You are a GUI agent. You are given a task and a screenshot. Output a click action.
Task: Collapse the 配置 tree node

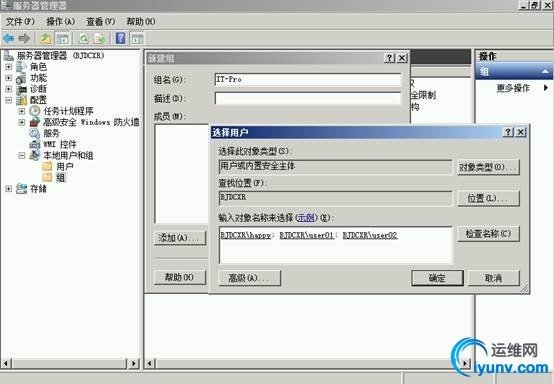click(x=8, y=100)
